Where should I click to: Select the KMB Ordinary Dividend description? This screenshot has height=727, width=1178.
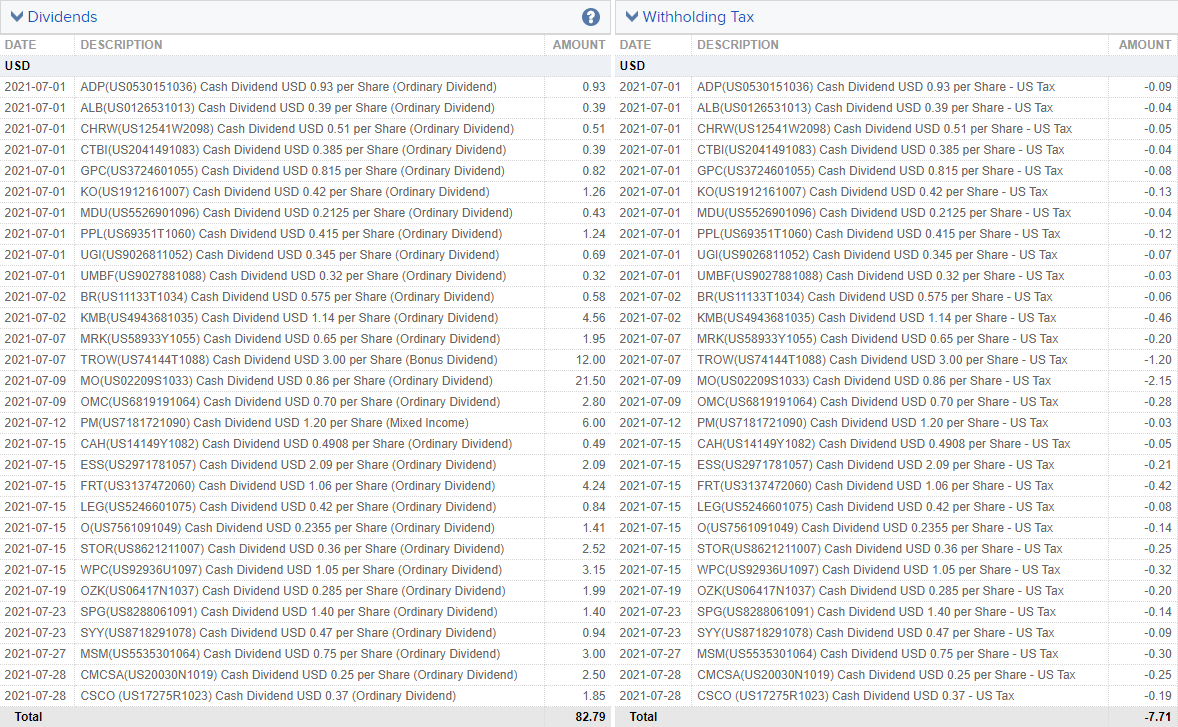(289, 318)
